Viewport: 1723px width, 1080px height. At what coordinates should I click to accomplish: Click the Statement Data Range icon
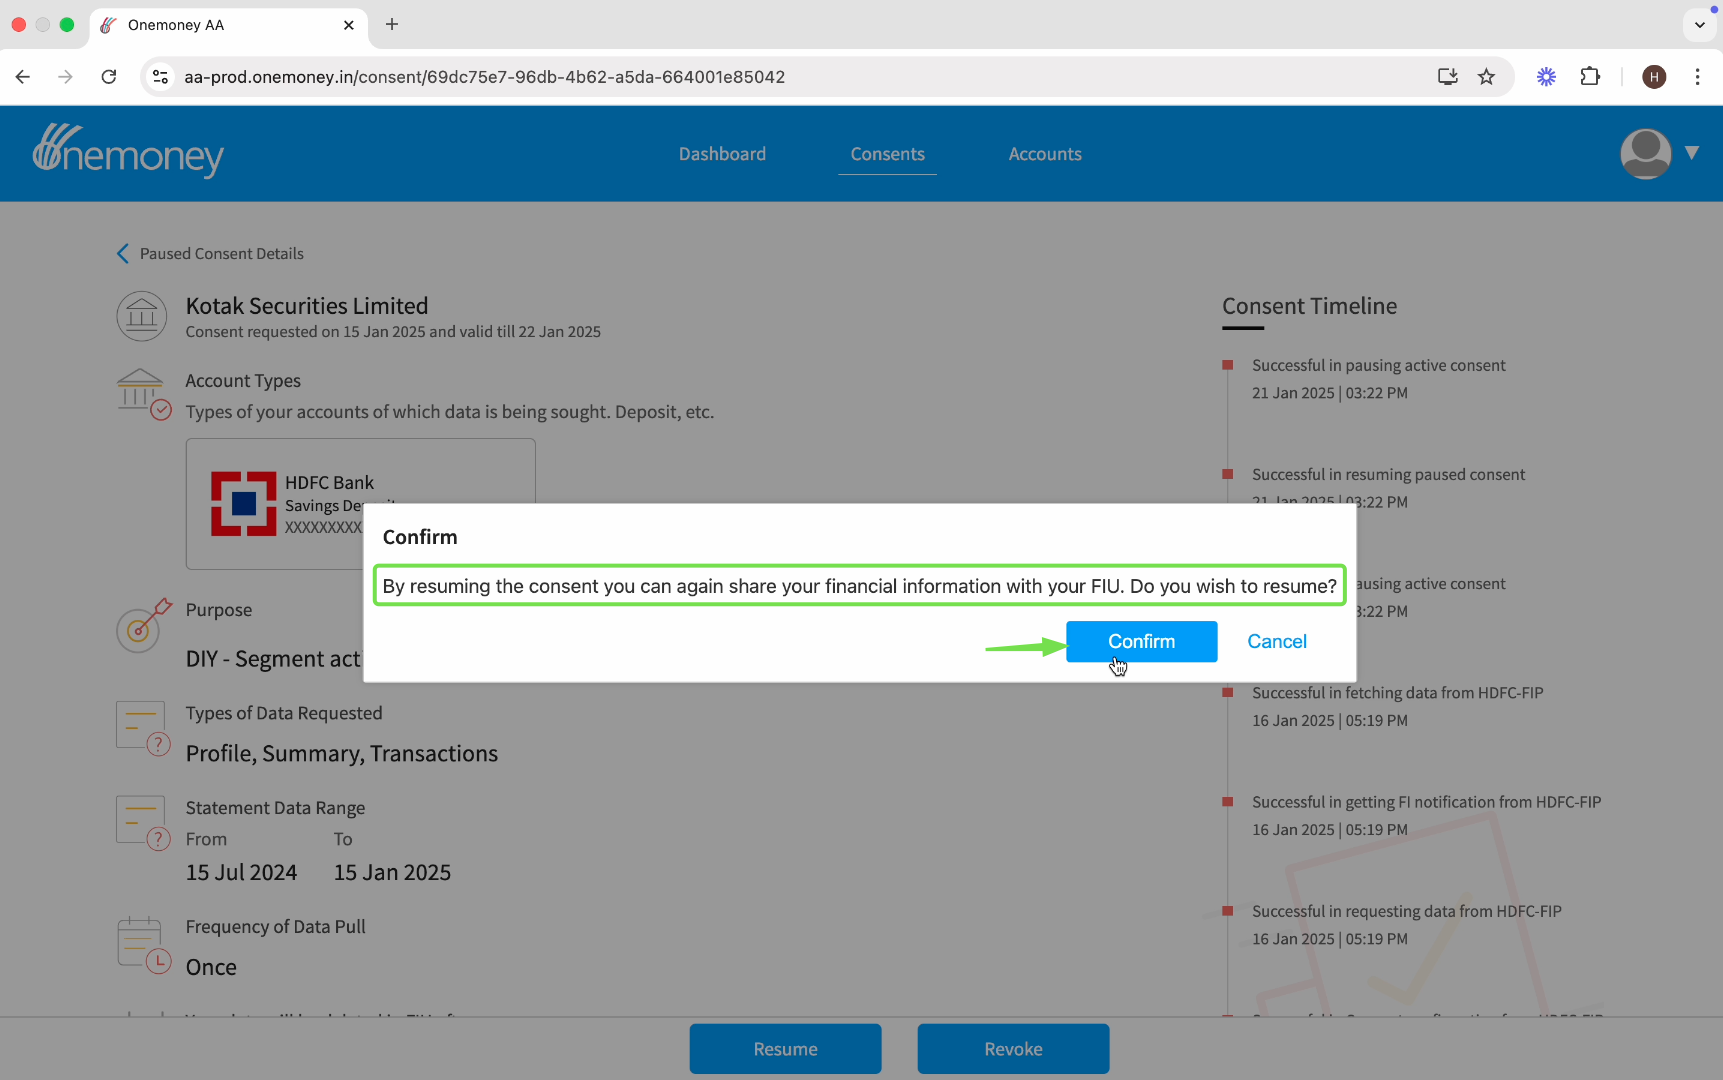point(143,823)
